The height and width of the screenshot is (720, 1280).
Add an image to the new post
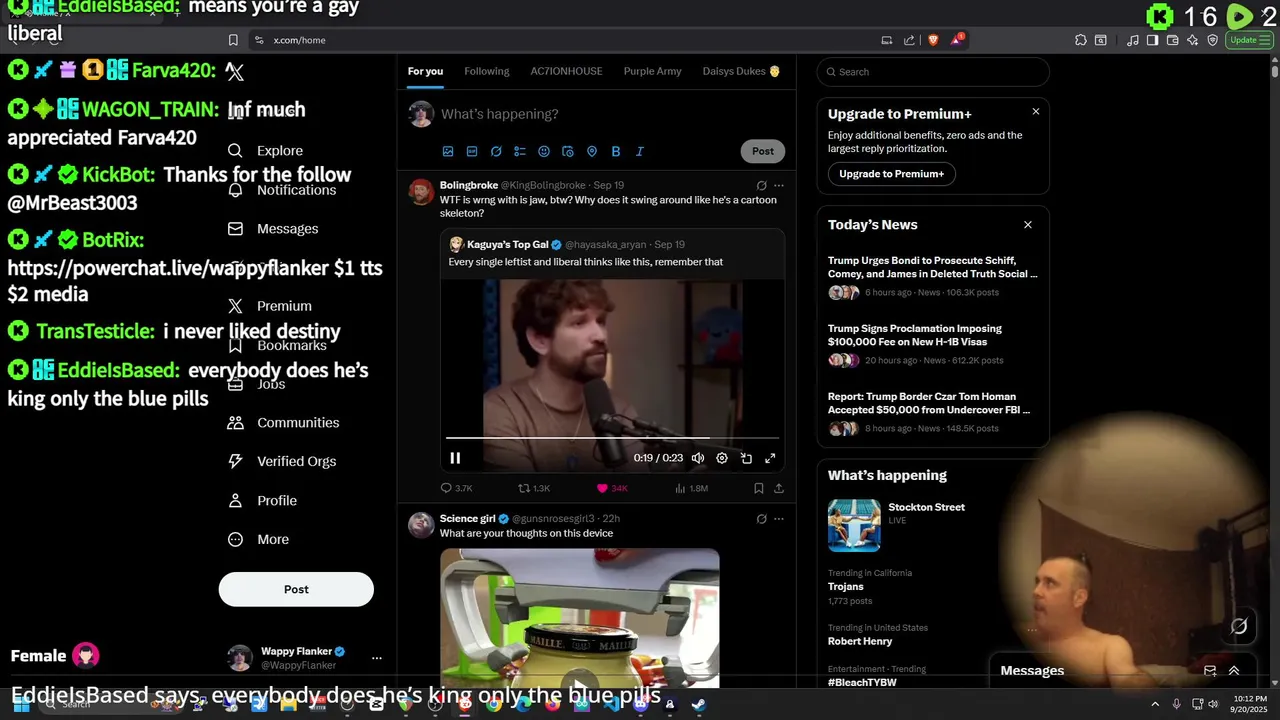pos(448,151)
